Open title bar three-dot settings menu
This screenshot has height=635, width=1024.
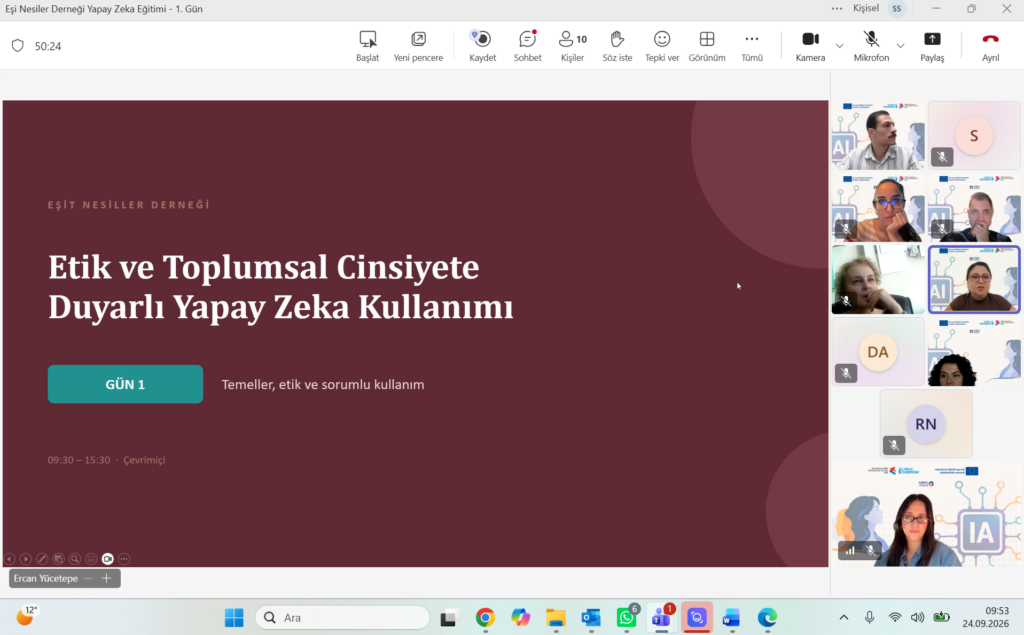(837, 8)
